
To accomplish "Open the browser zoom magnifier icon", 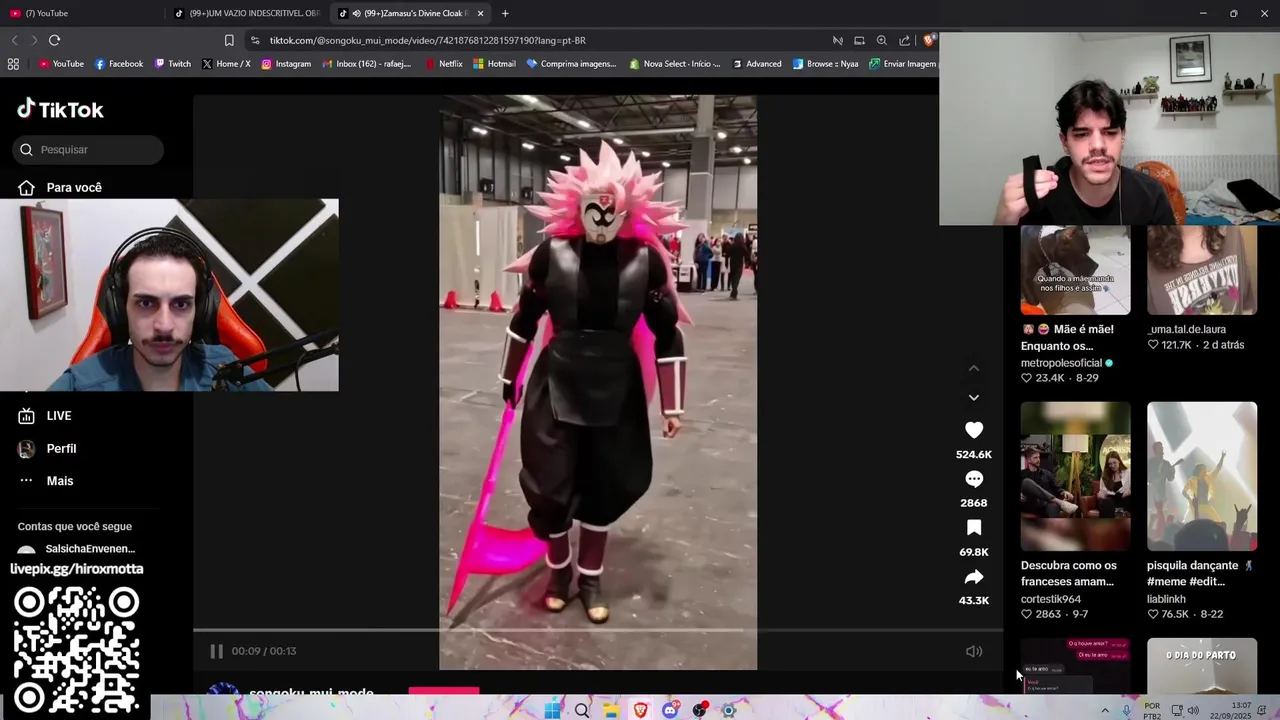I will (881, 40).
